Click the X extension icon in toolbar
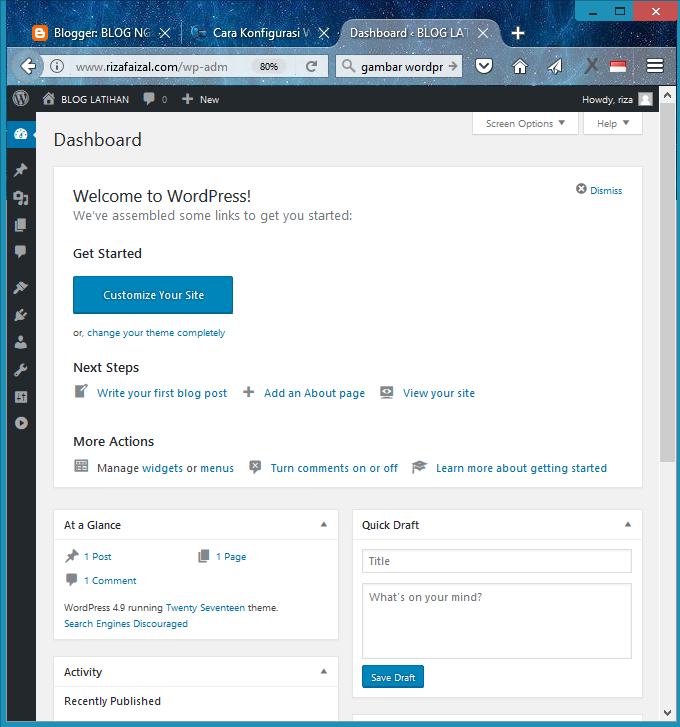The image size is (680, 727). coord(591,66)
